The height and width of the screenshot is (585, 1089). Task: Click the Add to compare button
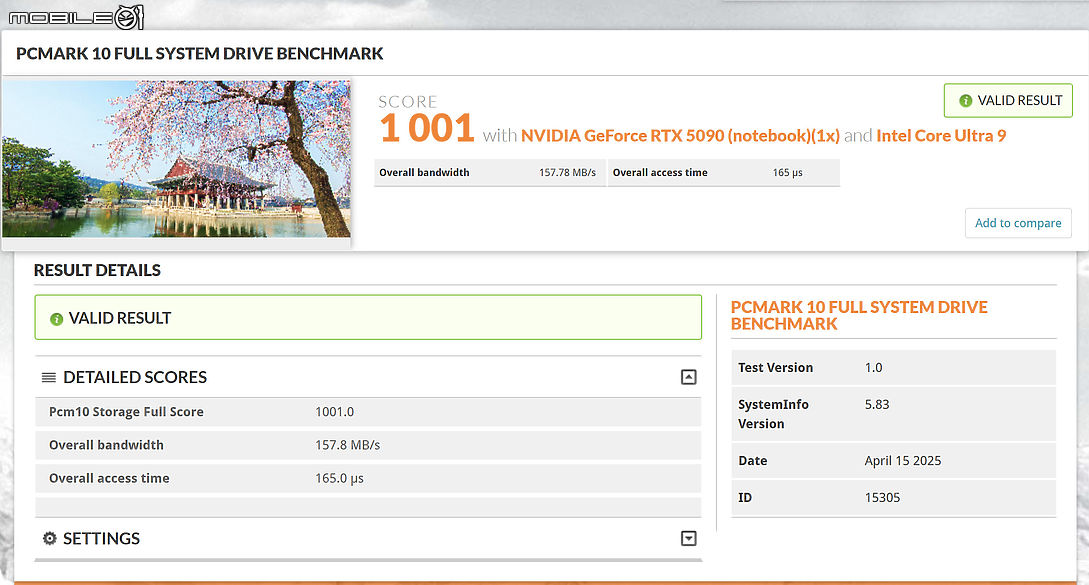point(1018,223)
